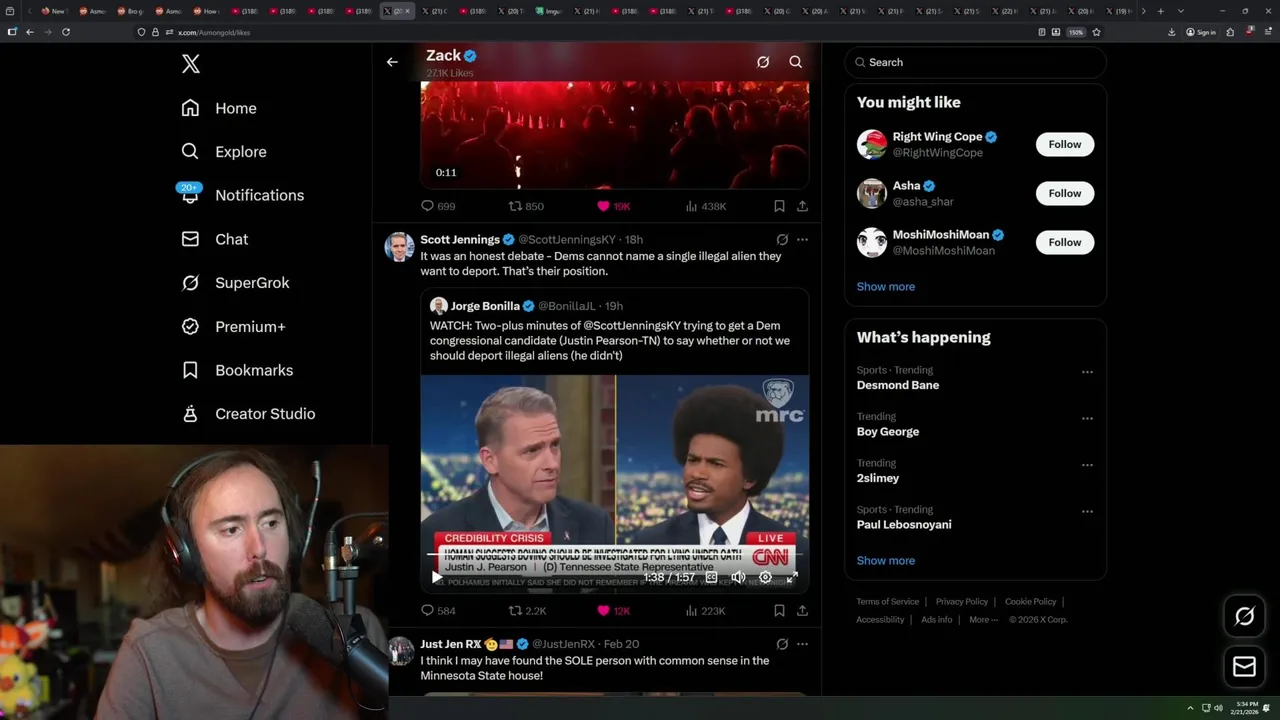The height and width of the screenshot is (720, 1280).
Task: Reply to Scott Jennings post (584)
Action: point(437,610)
